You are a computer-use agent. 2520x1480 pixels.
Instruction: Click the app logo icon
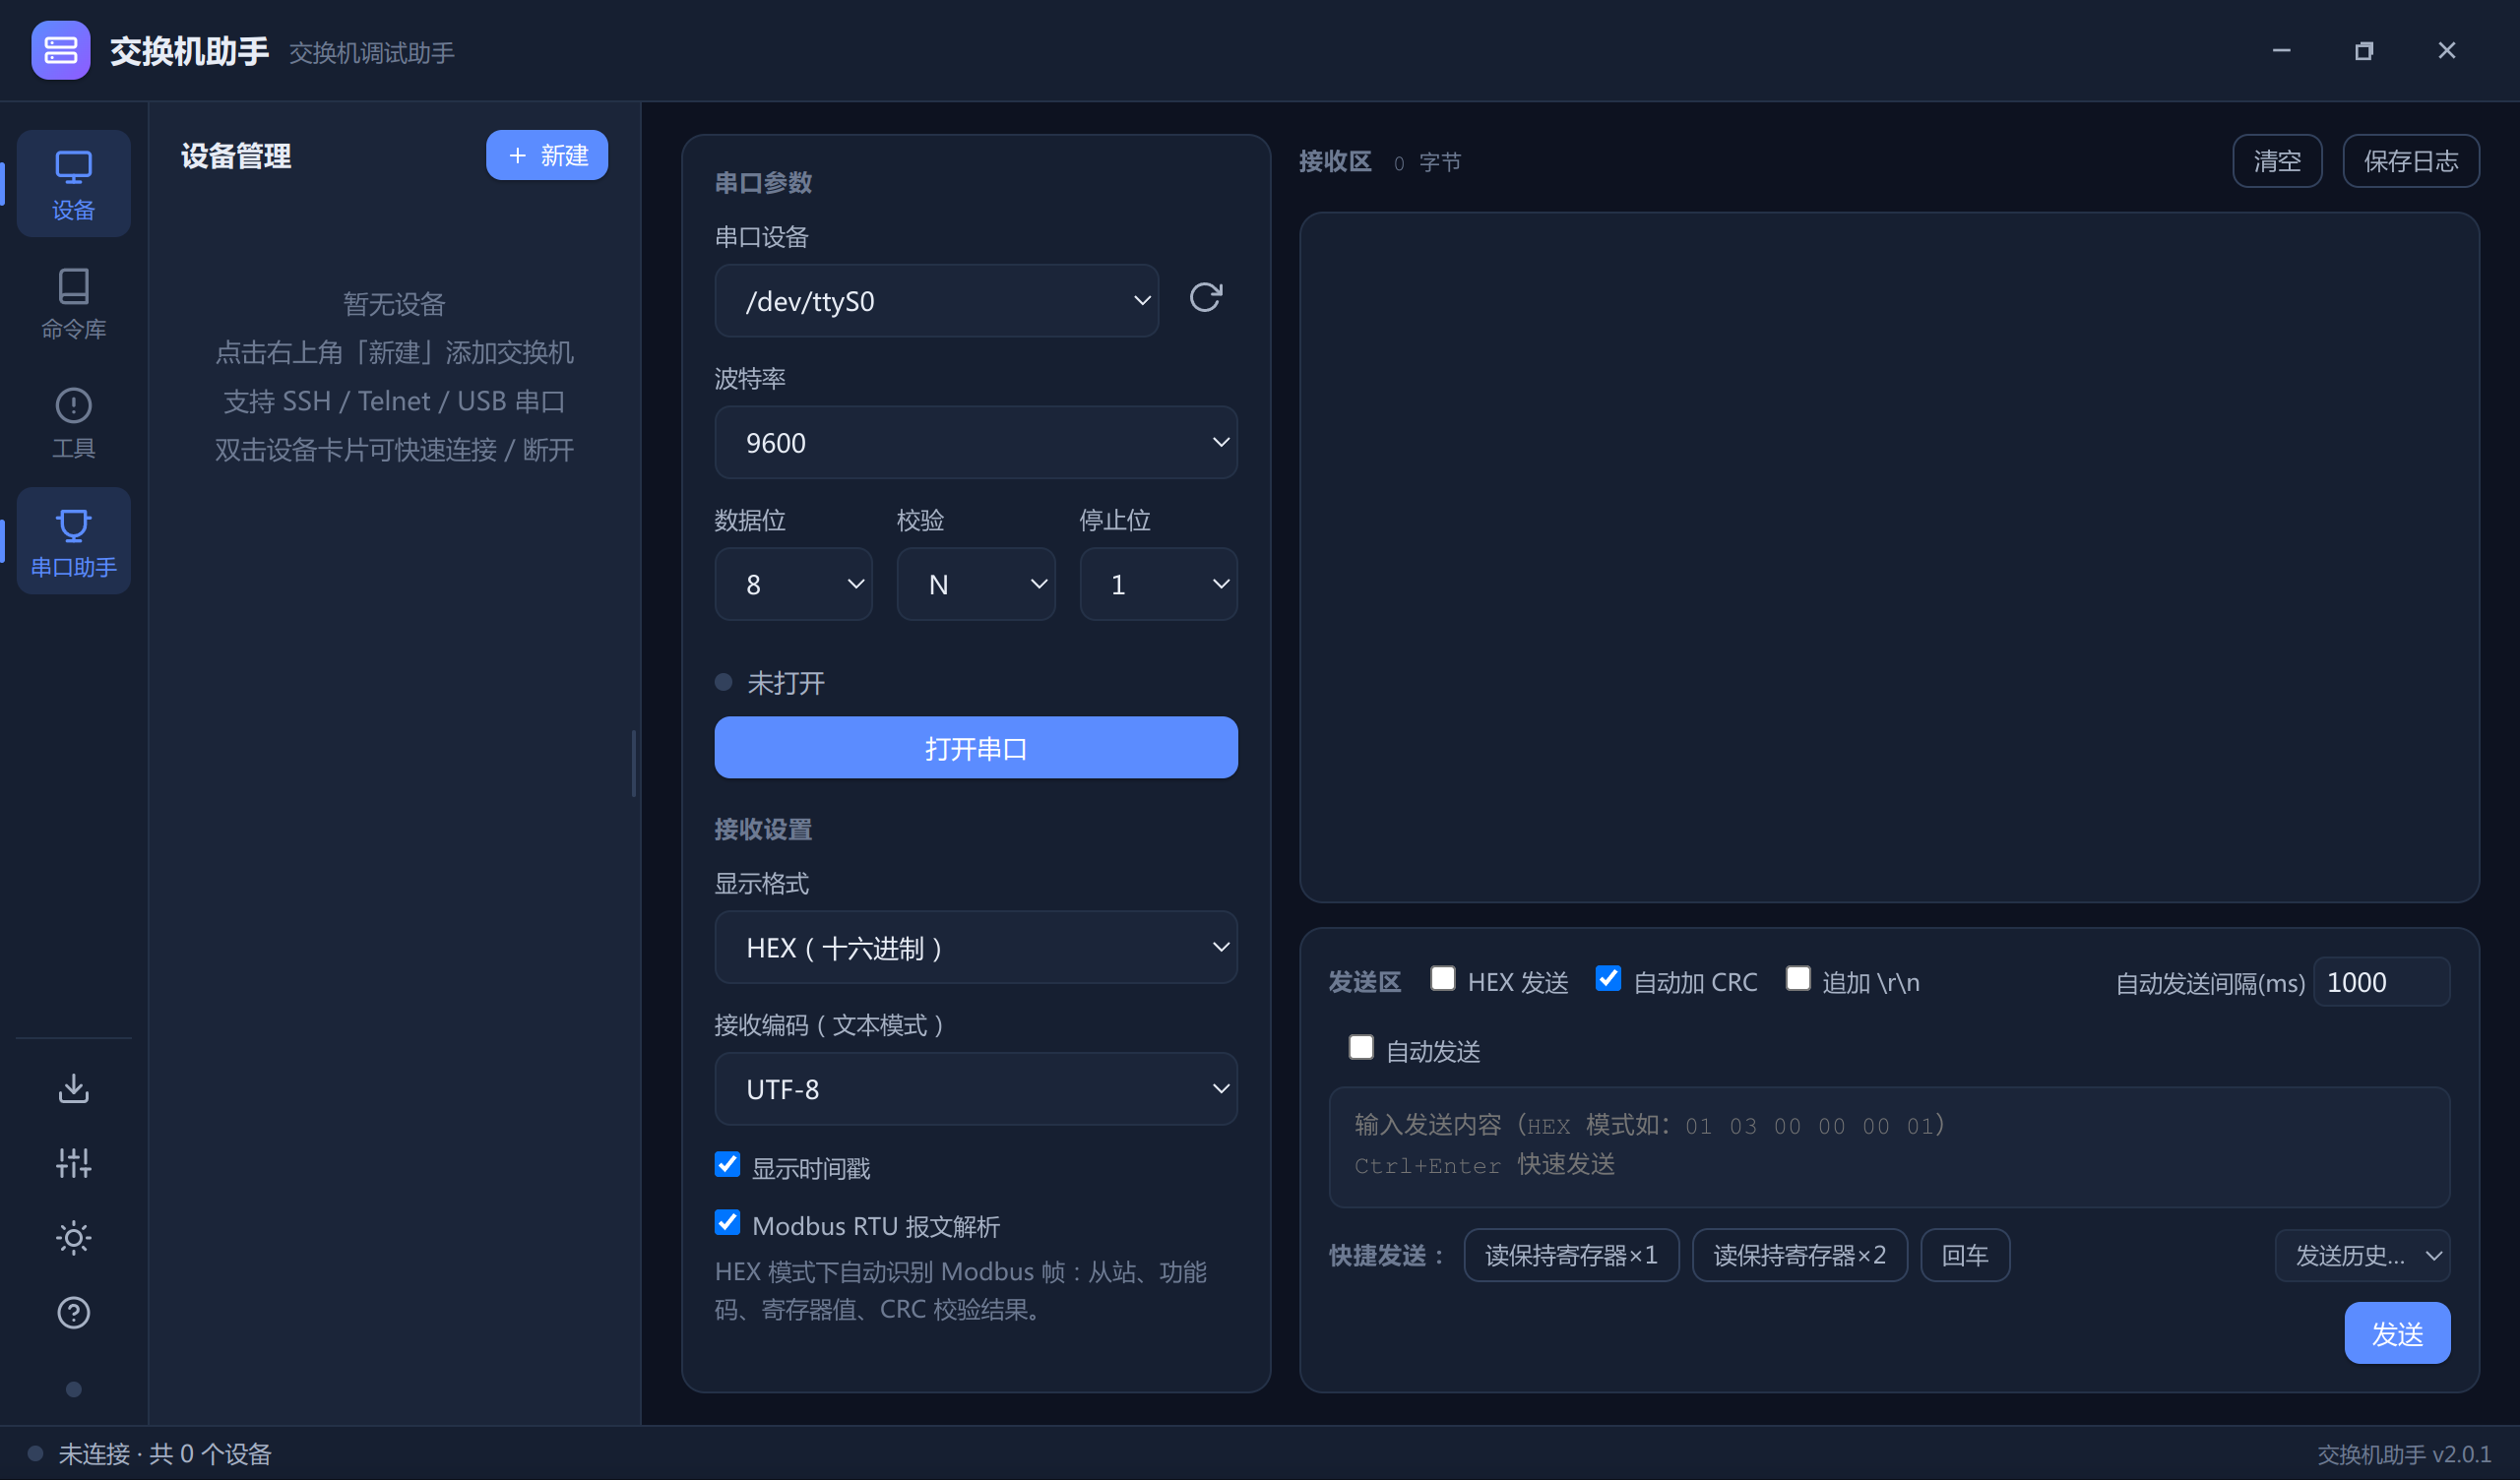click(60, 50)
